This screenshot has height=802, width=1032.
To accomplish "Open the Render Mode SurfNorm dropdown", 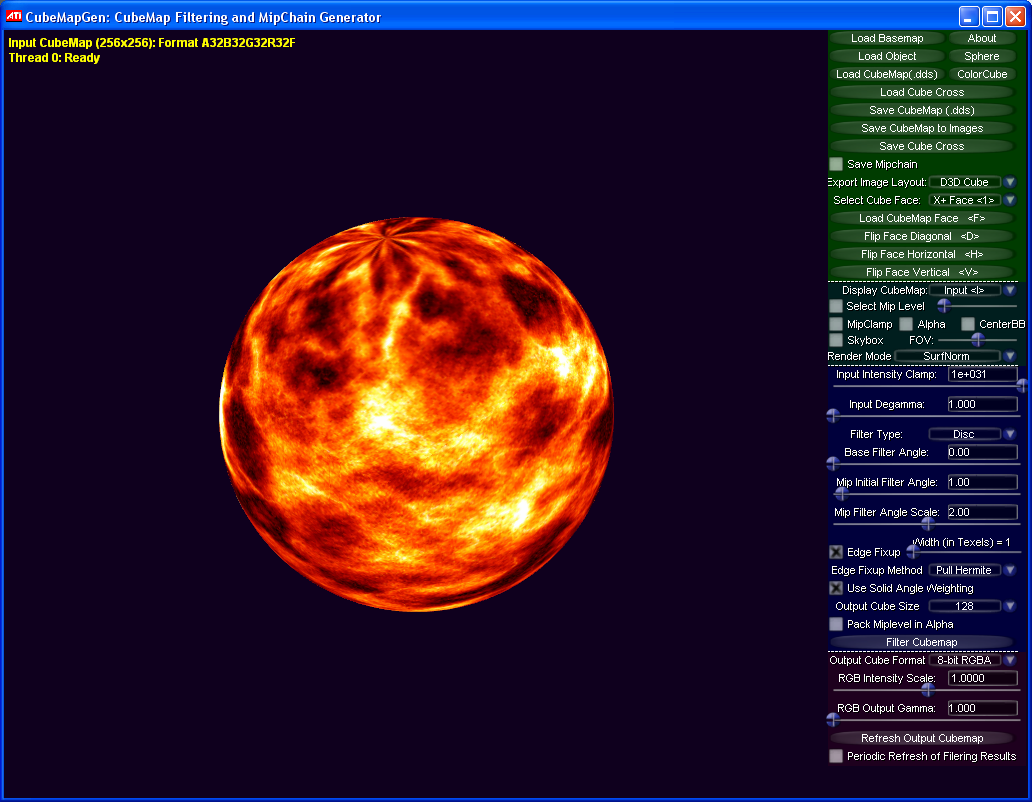I will click(1010, 356).
